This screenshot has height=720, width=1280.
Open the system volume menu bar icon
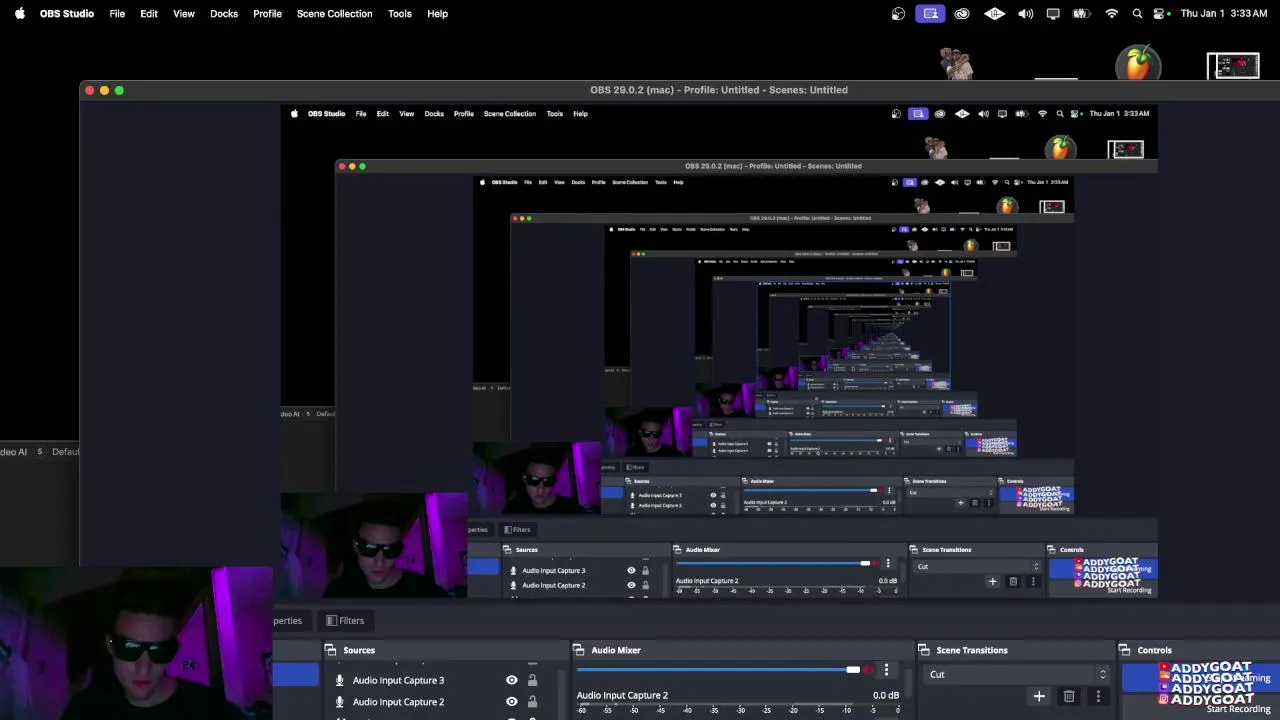click(x=1025, y=14)
